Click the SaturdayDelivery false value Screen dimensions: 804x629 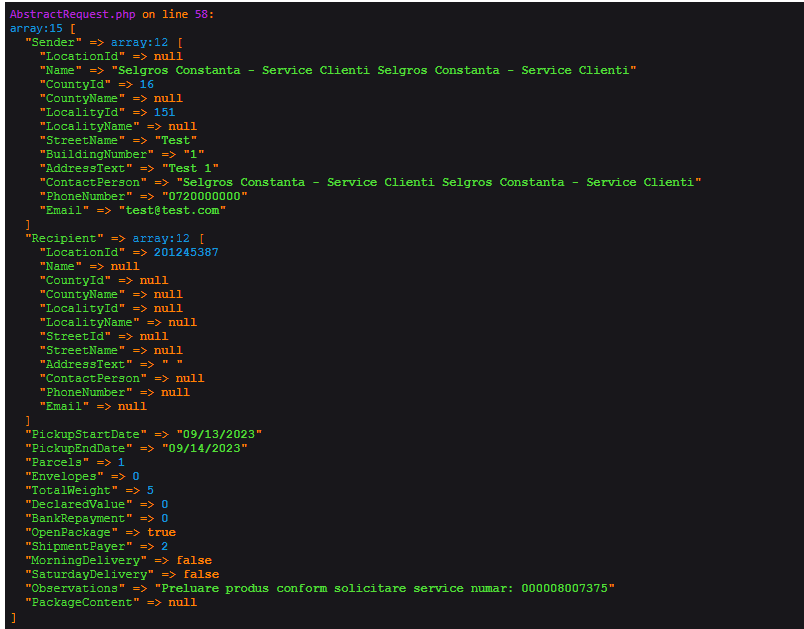coord(201,574)
